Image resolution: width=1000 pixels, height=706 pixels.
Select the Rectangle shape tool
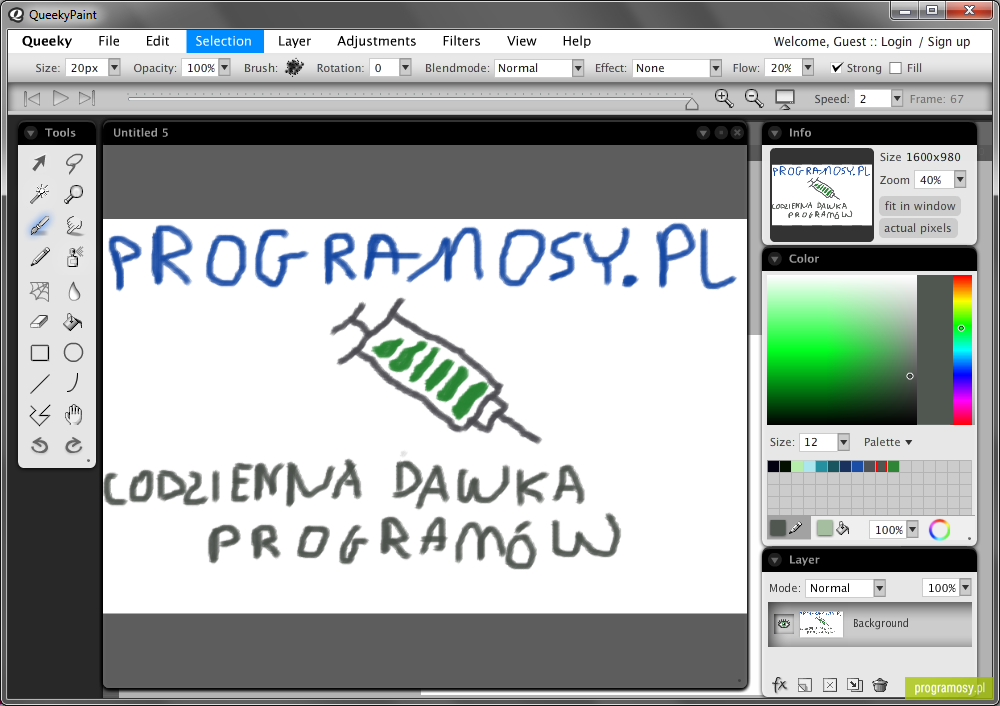[40, 353]
